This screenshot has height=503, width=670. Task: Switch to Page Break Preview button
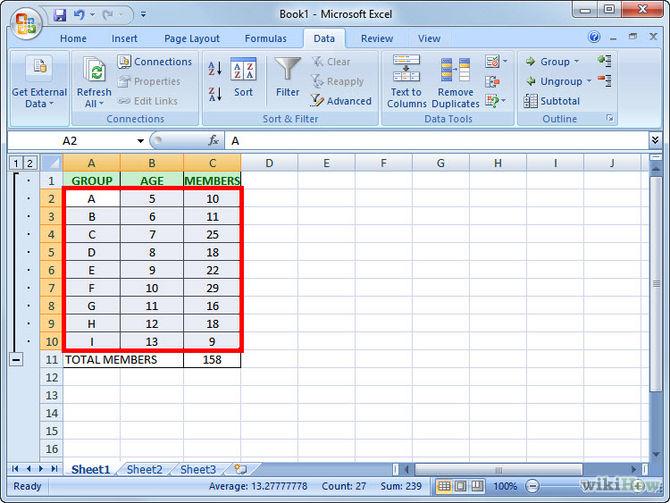[477, 486]
